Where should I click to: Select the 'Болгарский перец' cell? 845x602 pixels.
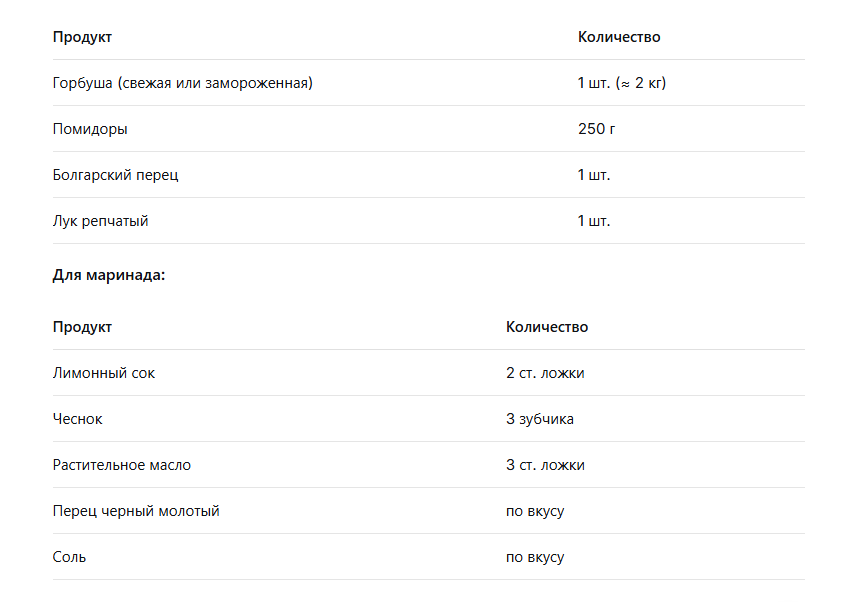[115, 175]
